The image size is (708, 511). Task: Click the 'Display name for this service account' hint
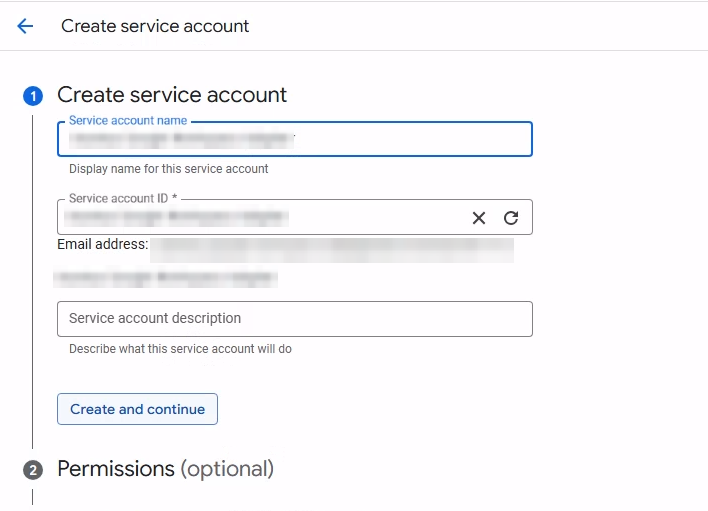[x=168, y=169]
